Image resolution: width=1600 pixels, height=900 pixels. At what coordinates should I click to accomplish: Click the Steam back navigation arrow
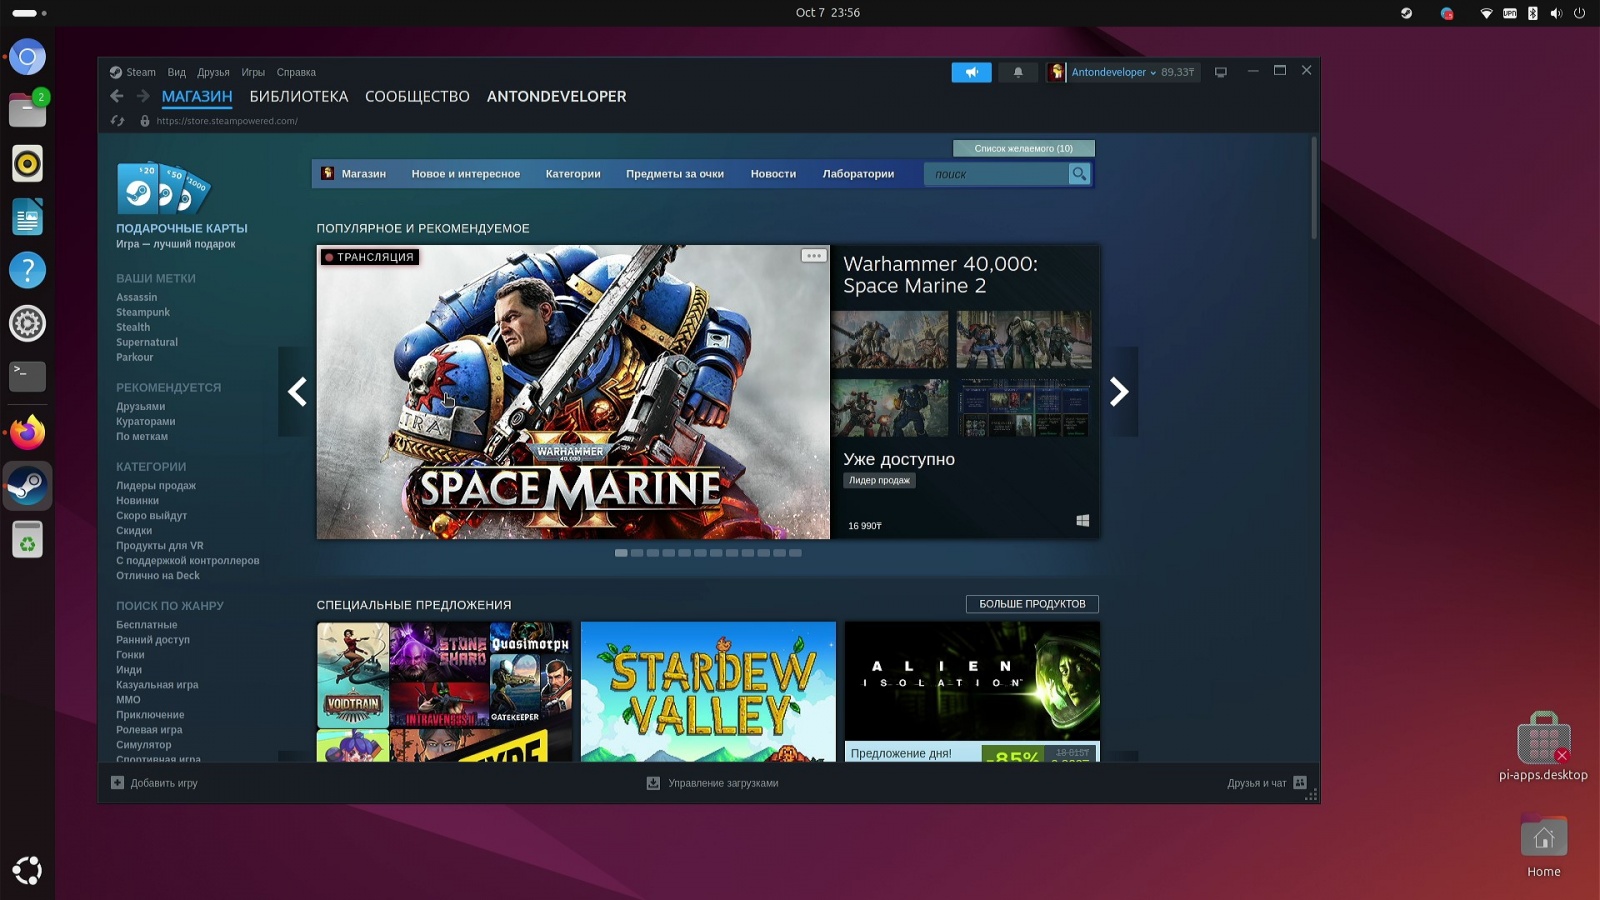coord(117,96)
